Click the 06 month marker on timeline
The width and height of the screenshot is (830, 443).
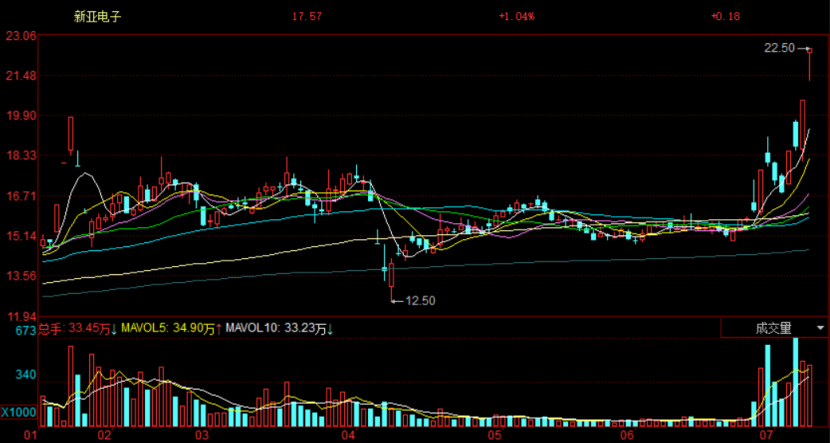click(x=628, y=436)
